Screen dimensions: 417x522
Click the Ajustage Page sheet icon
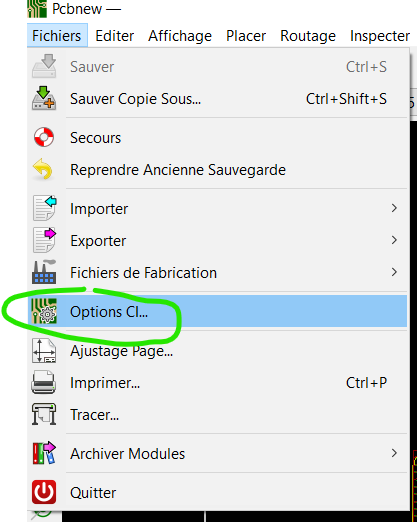(x=44, y=350)
